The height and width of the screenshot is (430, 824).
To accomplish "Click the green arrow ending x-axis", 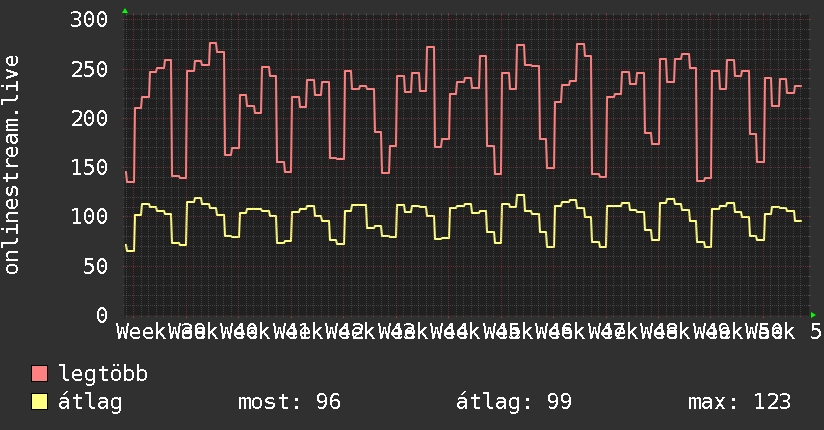I will click(x=813, y=315).
